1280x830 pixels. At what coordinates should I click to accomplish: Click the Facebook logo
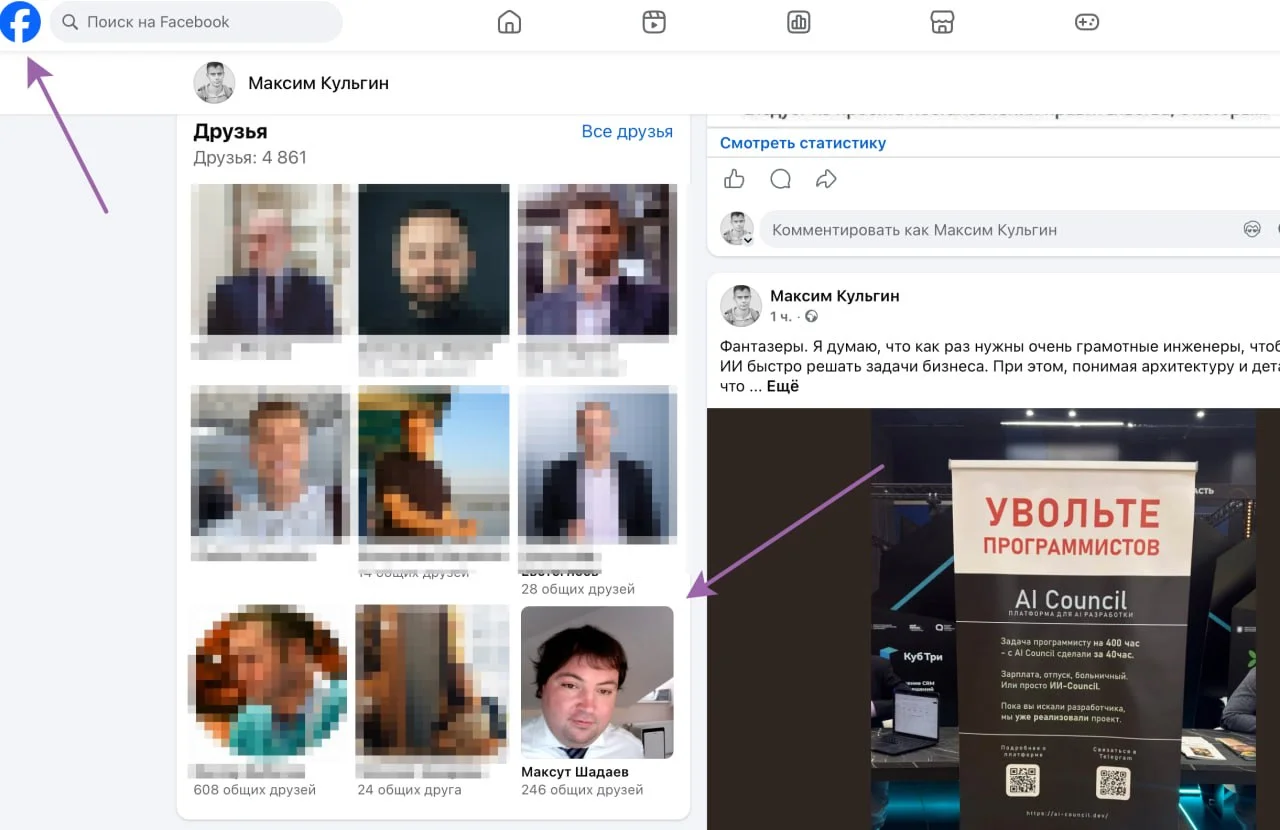21,22
